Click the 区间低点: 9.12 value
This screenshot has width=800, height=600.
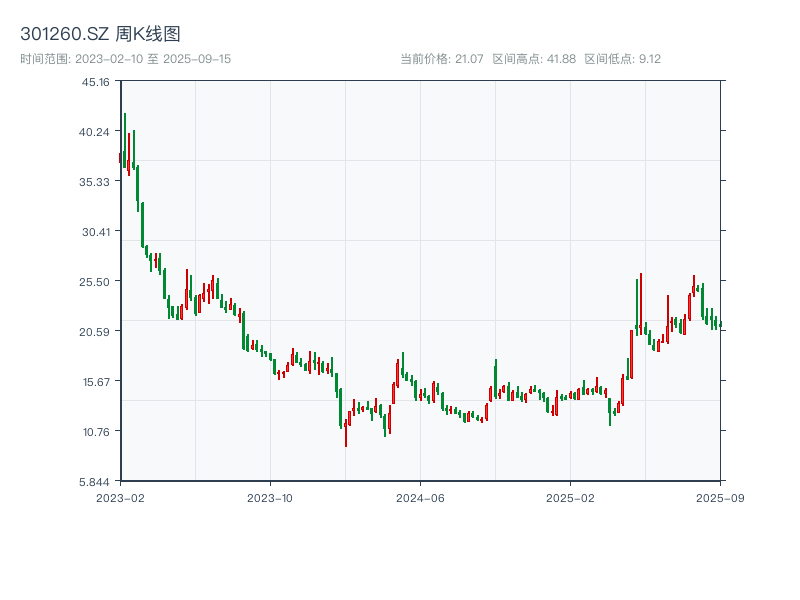point(622,59)
